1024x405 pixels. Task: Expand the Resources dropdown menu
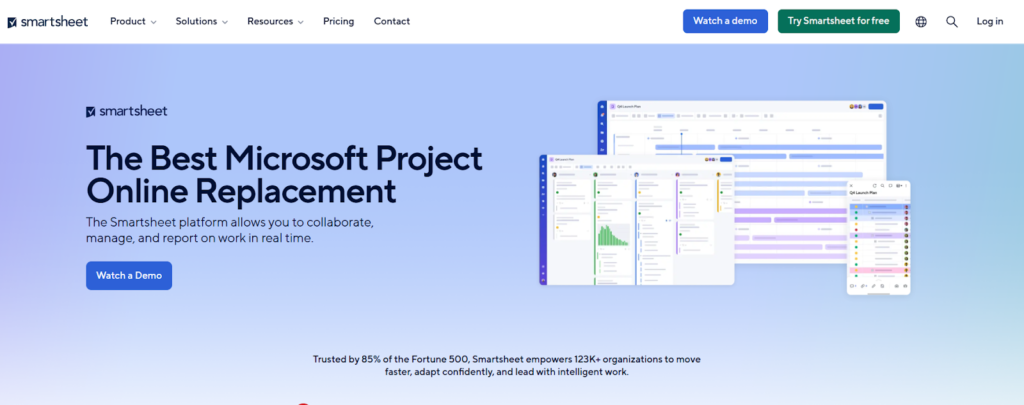coord(275,21)
